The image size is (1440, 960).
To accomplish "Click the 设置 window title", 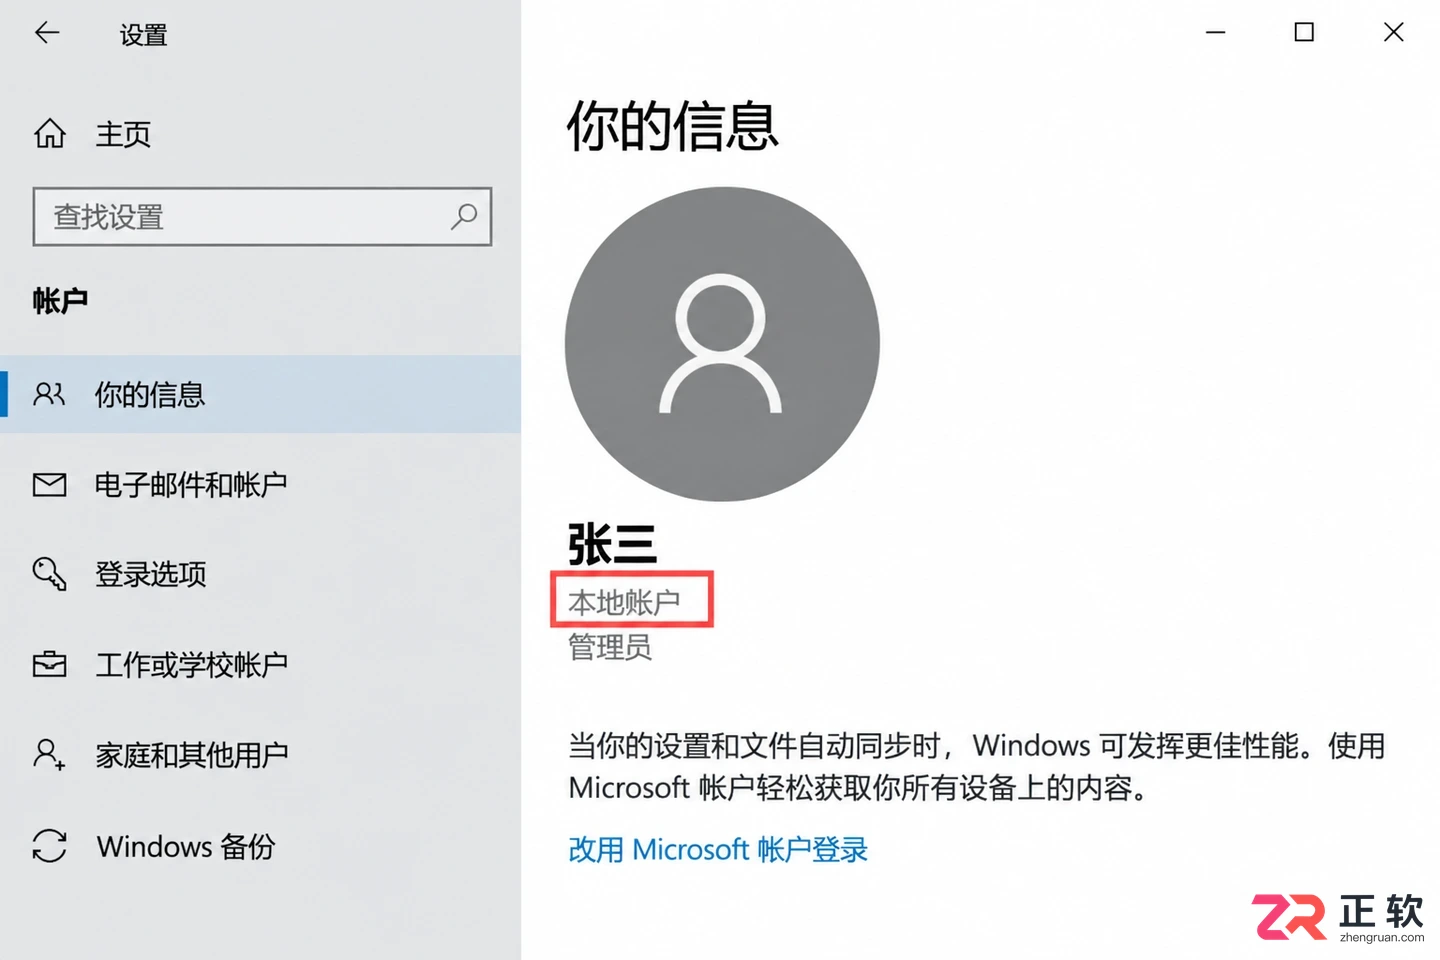I will [x=143, y=35].
